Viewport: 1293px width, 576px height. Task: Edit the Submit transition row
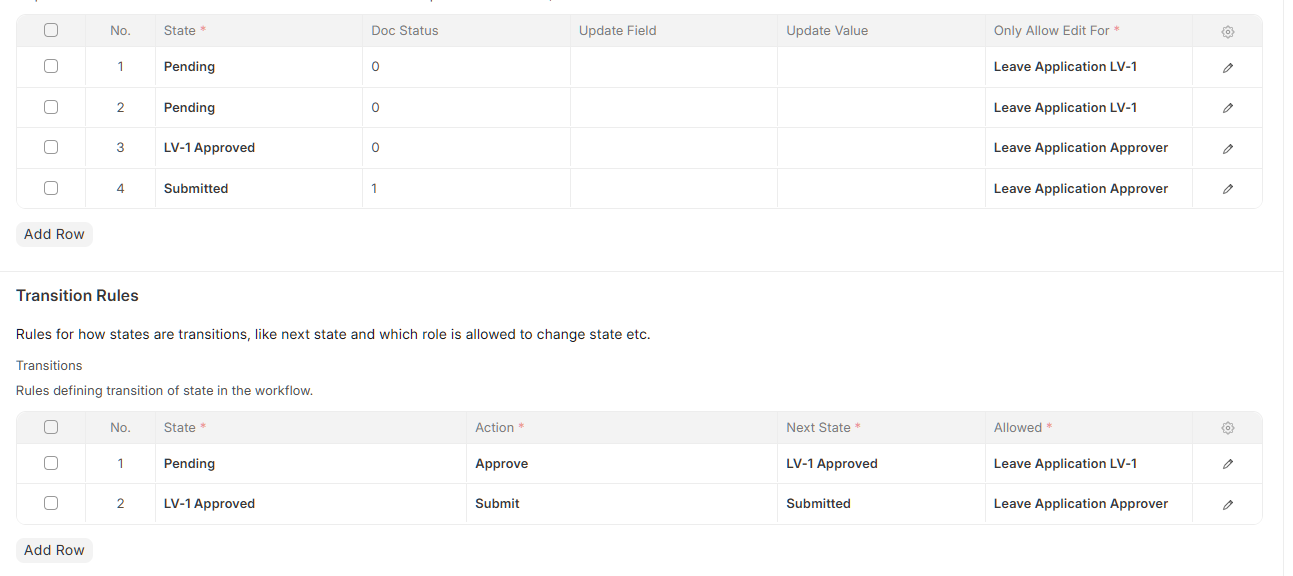click(1227, 503)
